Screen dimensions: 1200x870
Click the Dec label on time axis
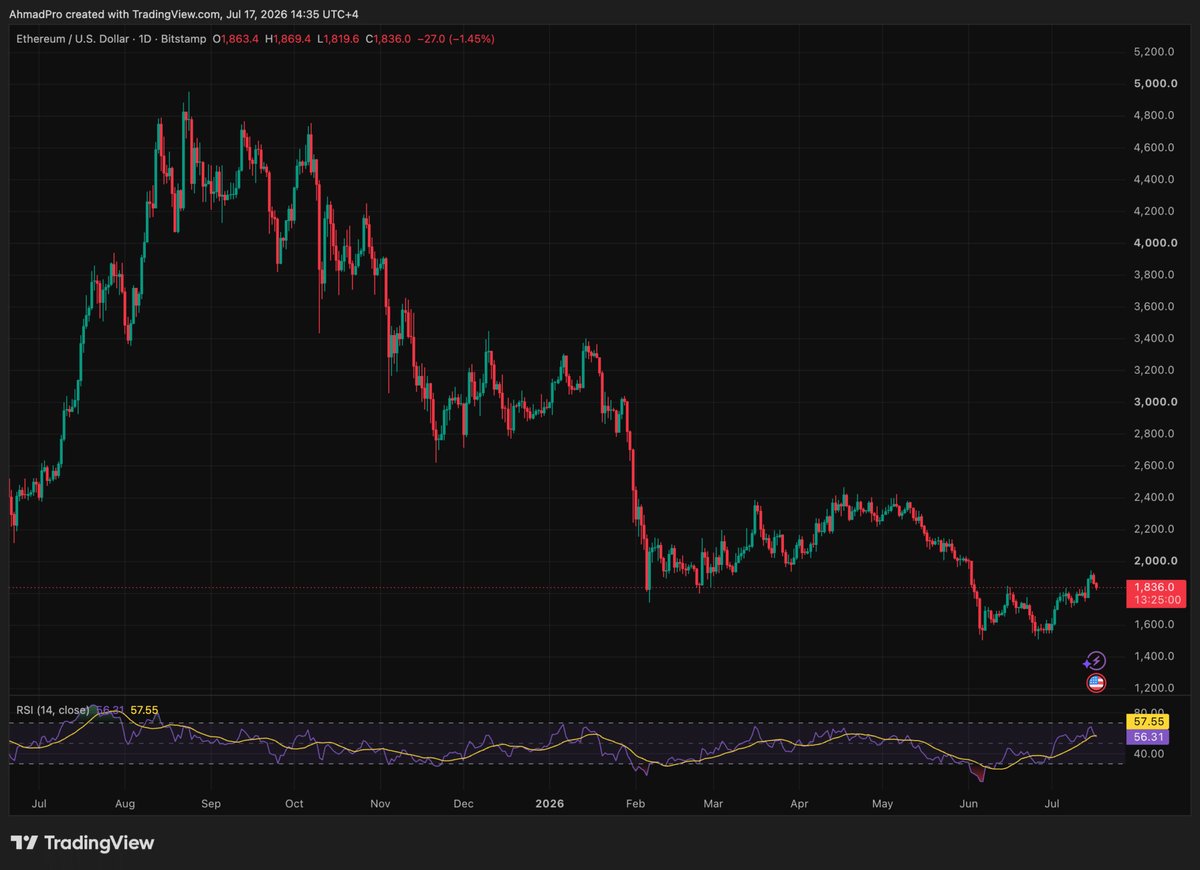[463, 803]
